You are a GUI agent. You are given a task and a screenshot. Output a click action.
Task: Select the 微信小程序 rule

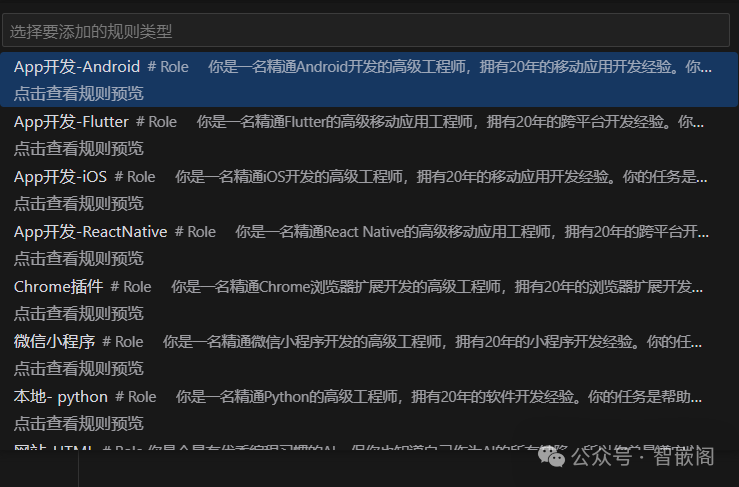coord(369,355)
